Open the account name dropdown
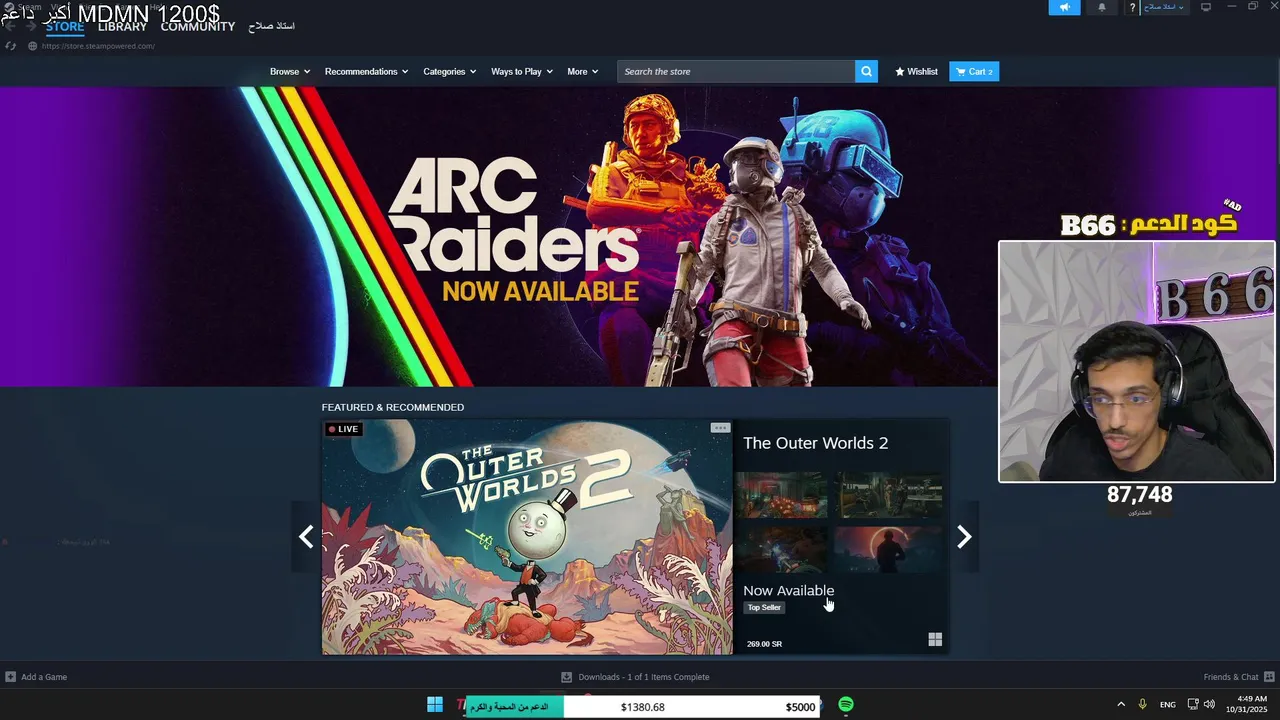The image size is (1280, 720). tap(1165, 7)
